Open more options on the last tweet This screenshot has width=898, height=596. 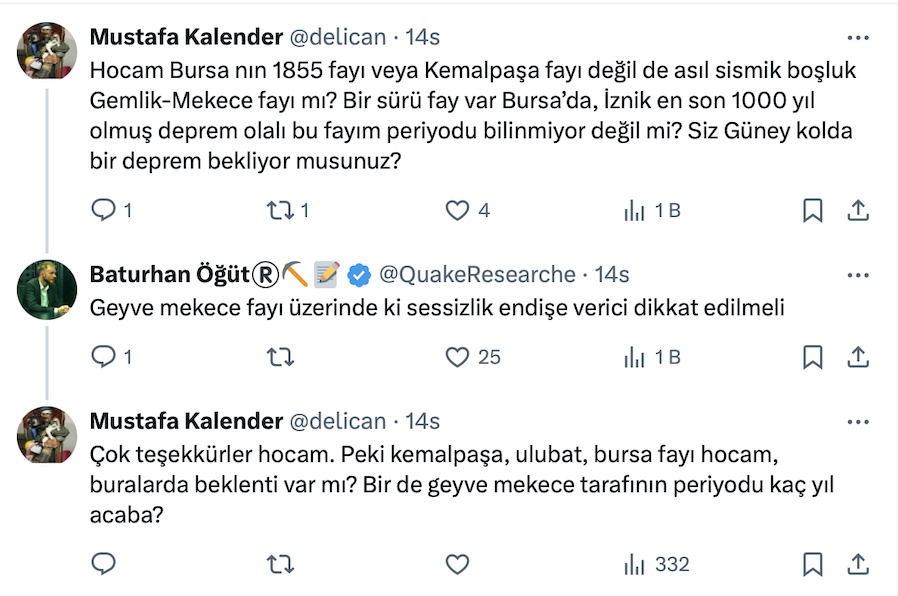[x=857, y=421]
